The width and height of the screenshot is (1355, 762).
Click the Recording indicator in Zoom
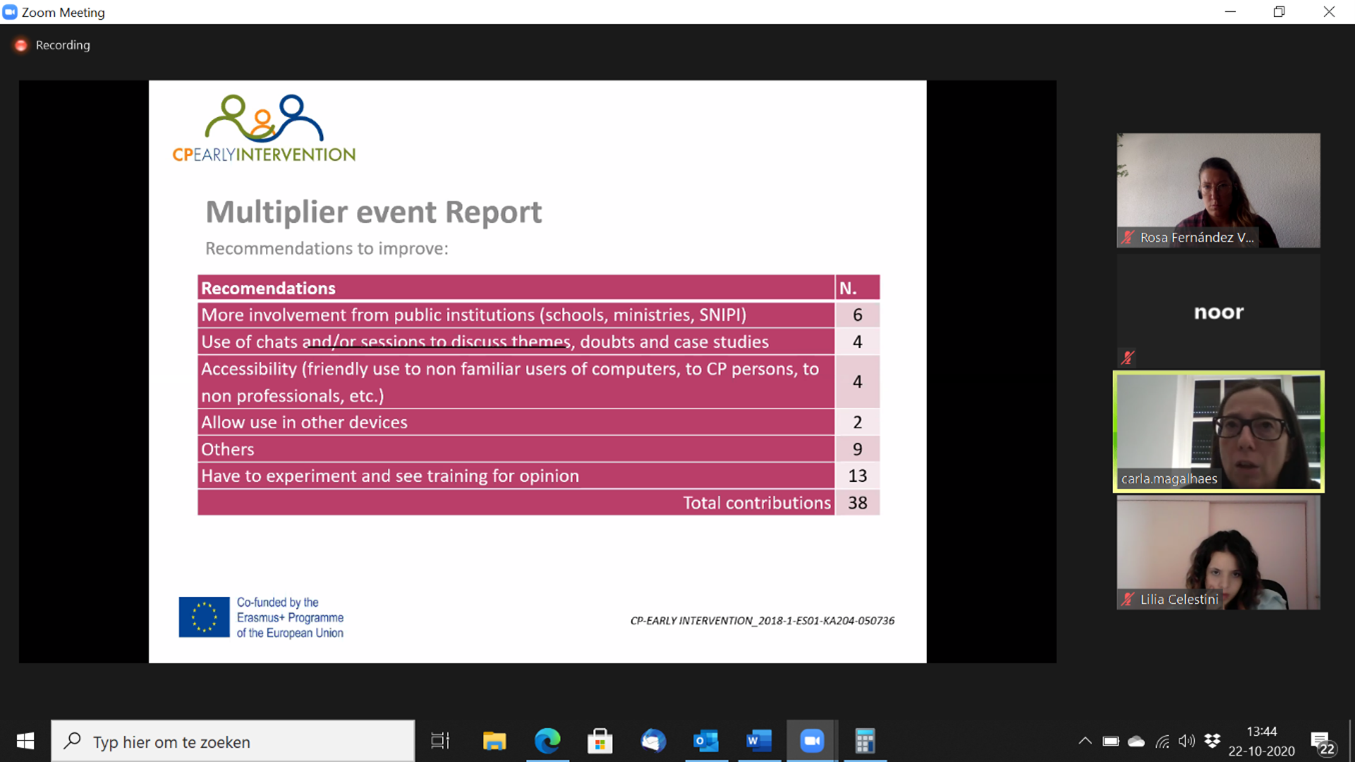[x=52, y=45]
